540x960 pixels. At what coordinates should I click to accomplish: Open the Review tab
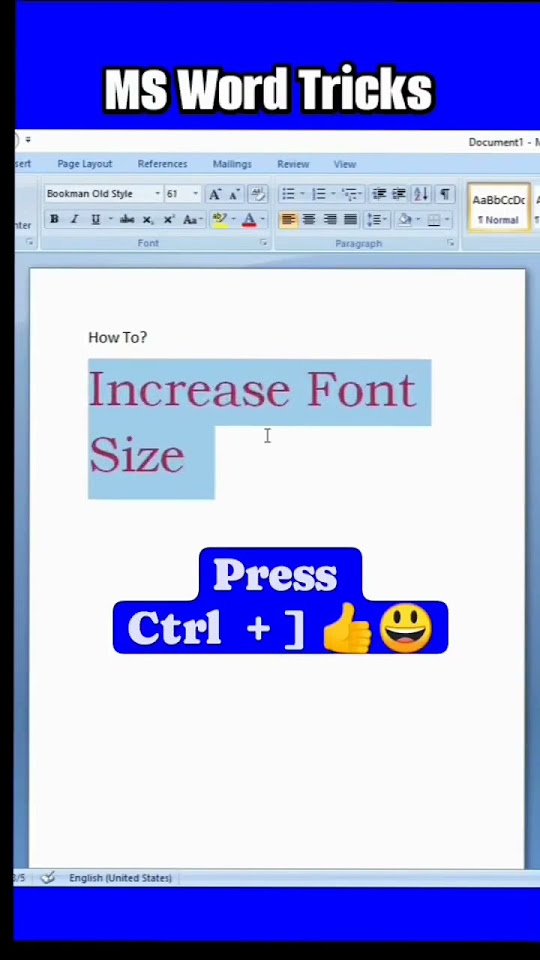(293, 164)
